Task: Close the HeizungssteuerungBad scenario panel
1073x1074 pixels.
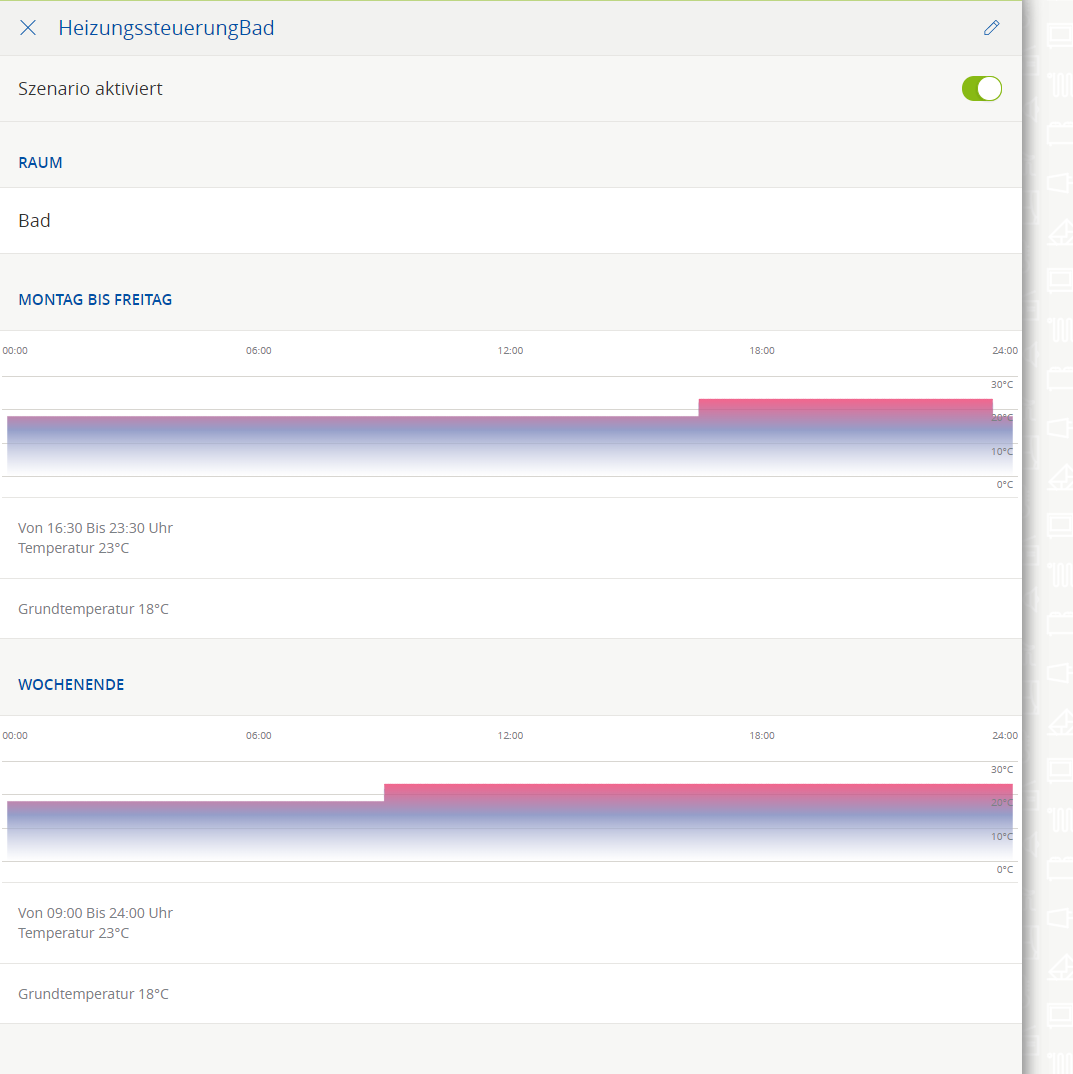Action: click(x=28, y=28)
